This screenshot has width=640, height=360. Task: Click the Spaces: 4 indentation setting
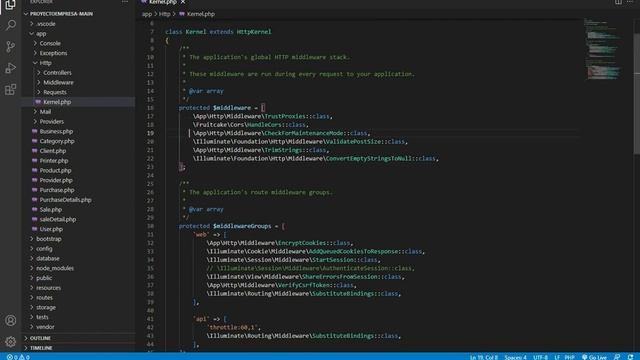click(516, 357)
